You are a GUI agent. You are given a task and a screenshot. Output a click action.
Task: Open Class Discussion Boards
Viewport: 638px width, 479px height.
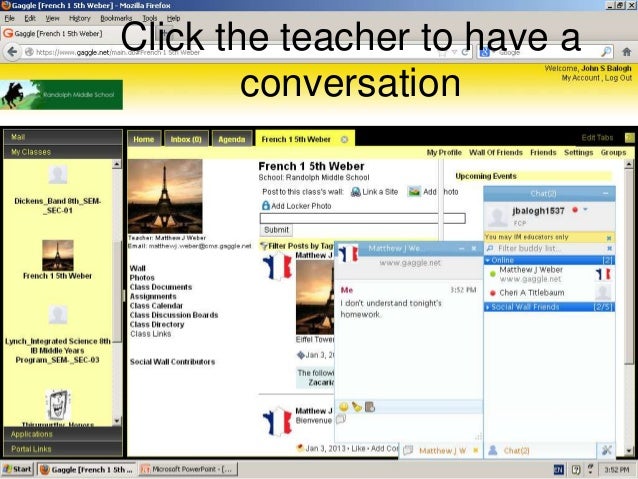(x=174, y=315)
